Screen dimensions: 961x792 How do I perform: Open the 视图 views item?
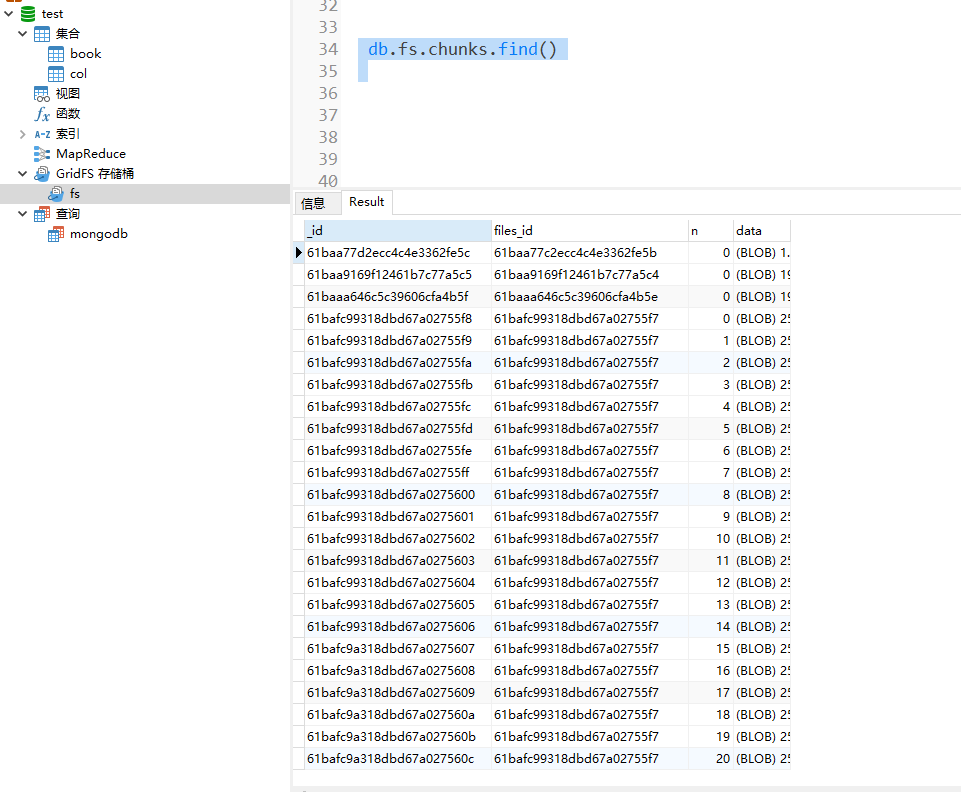point(68,94)
